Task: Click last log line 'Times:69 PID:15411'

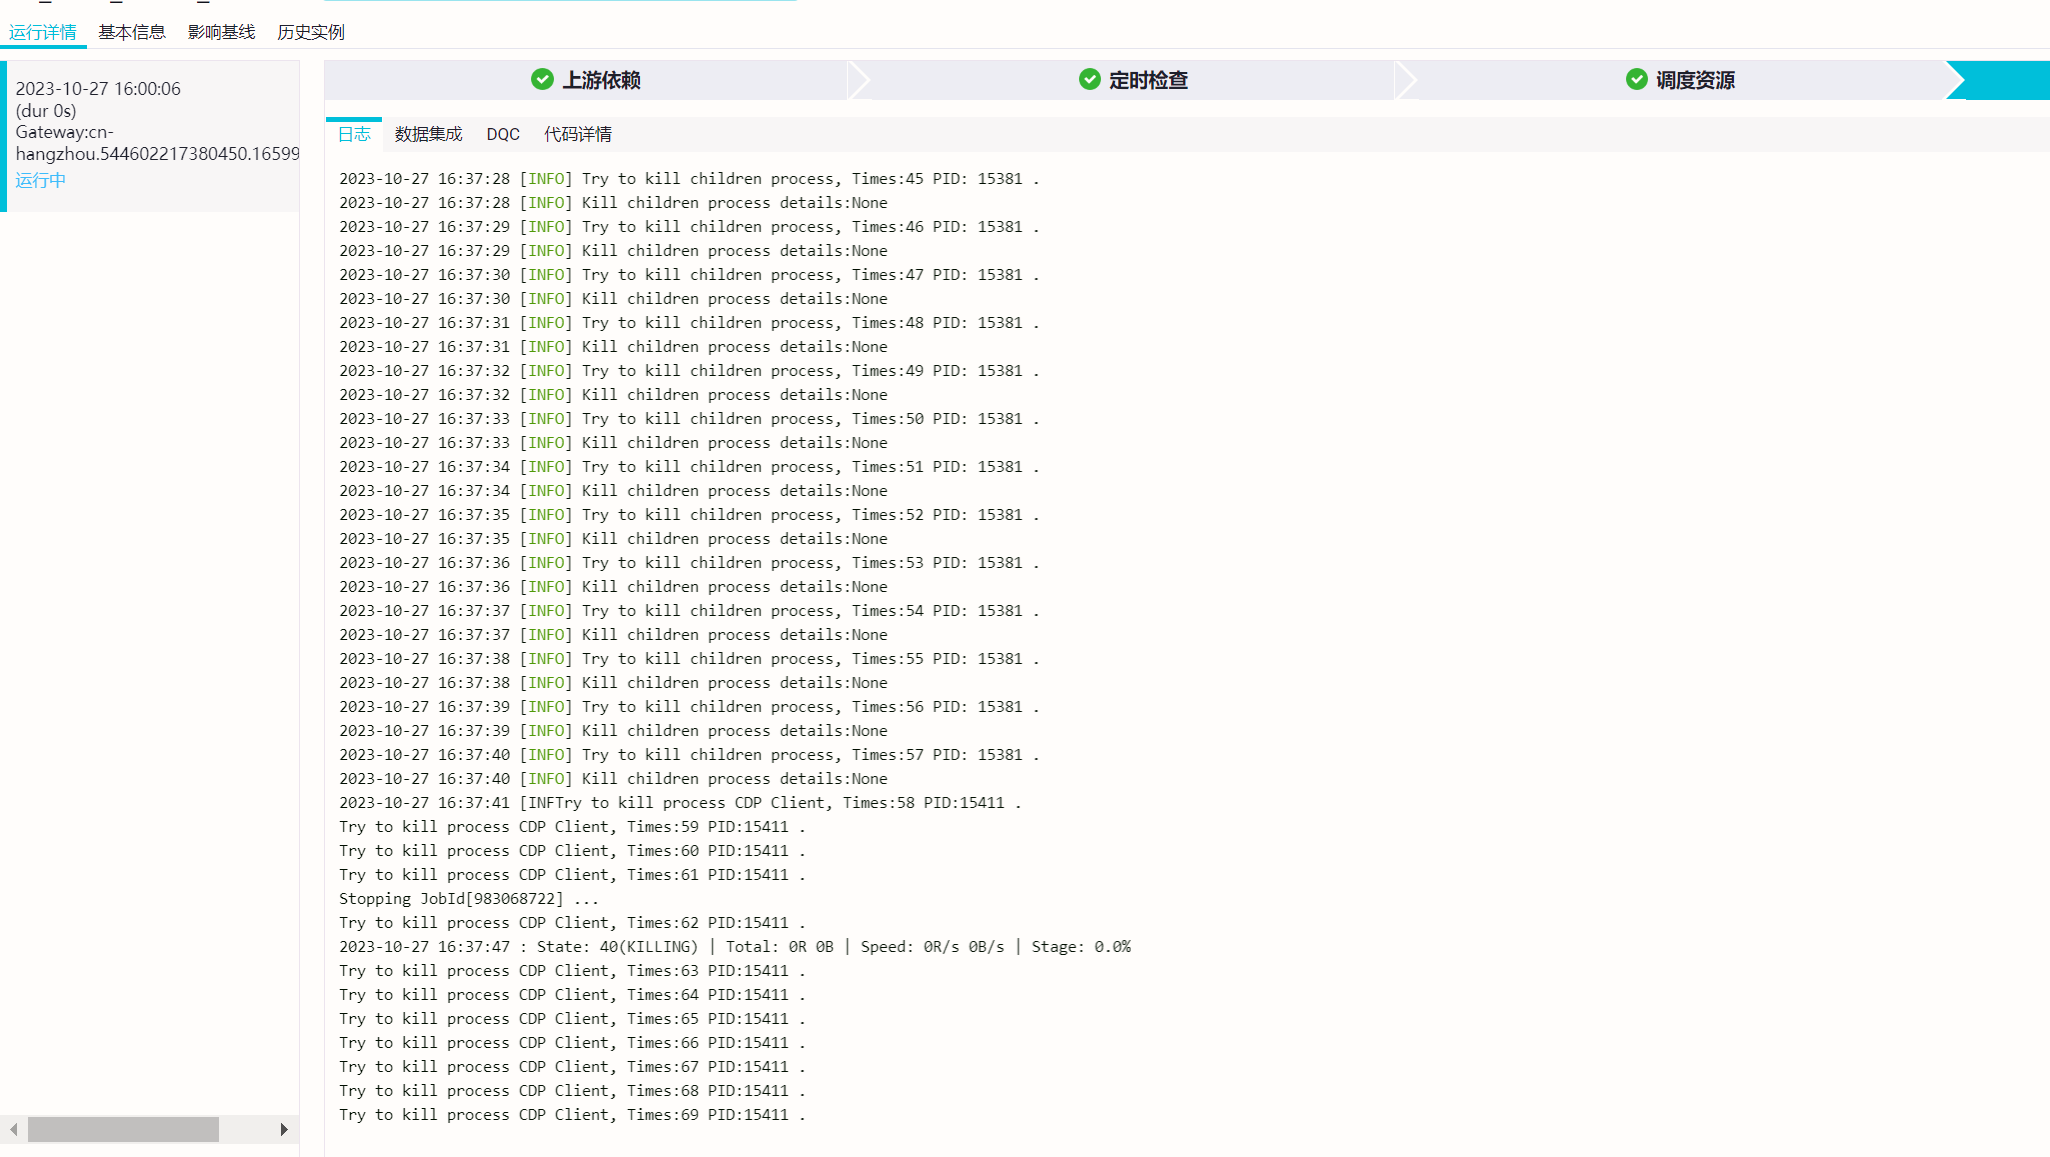Action: coord(572,1114)
